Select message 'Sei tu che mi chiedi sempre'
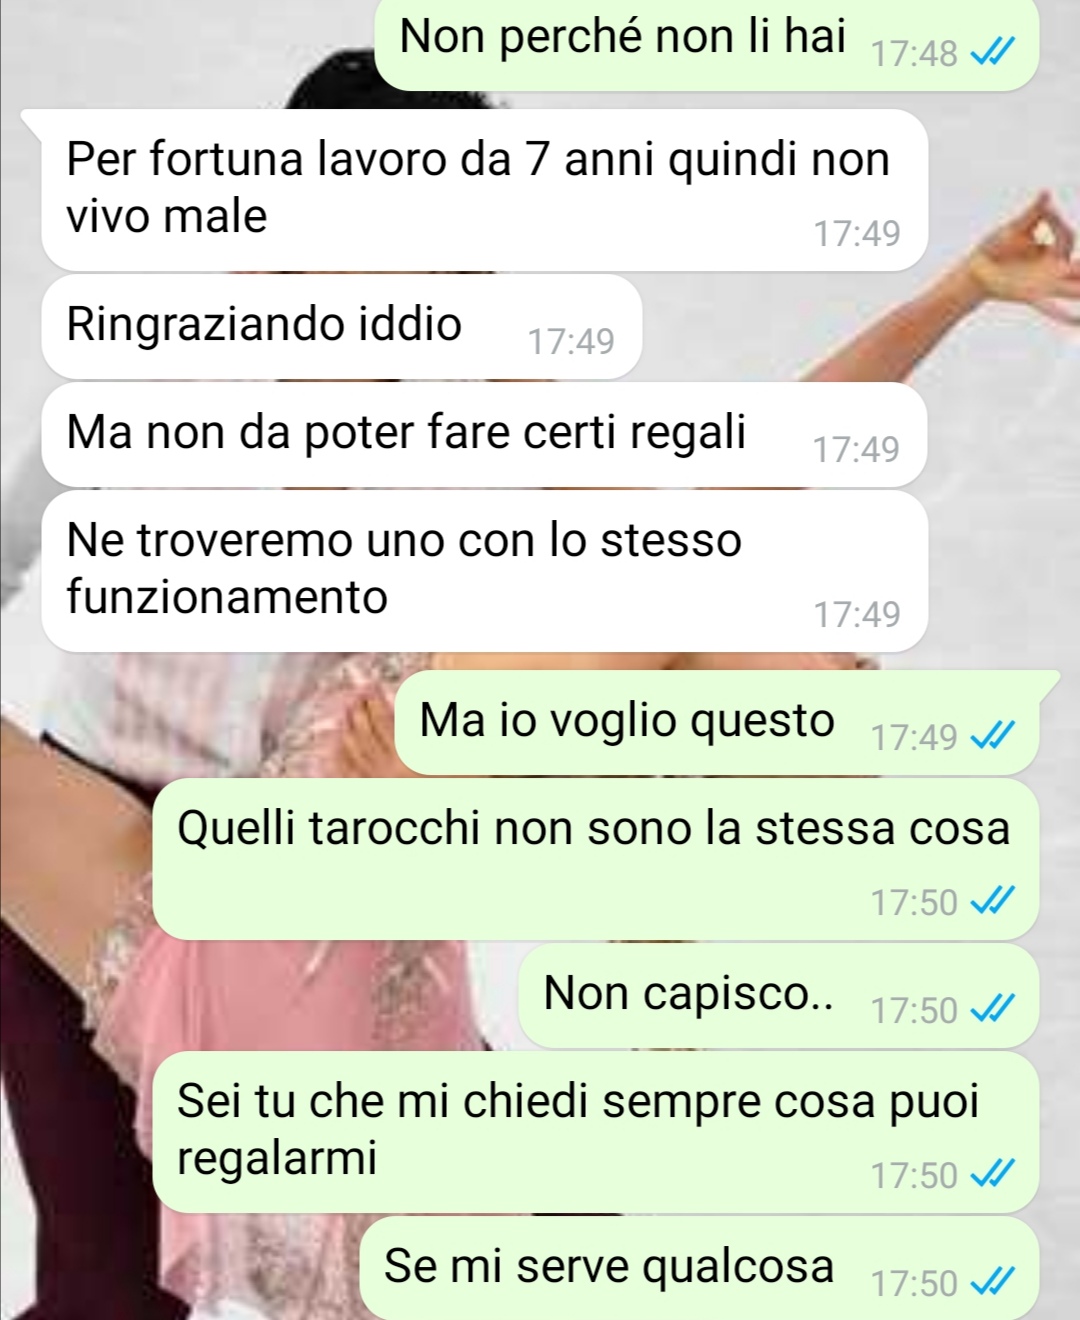The image size is (1080, 1320). click(595, 1132)
